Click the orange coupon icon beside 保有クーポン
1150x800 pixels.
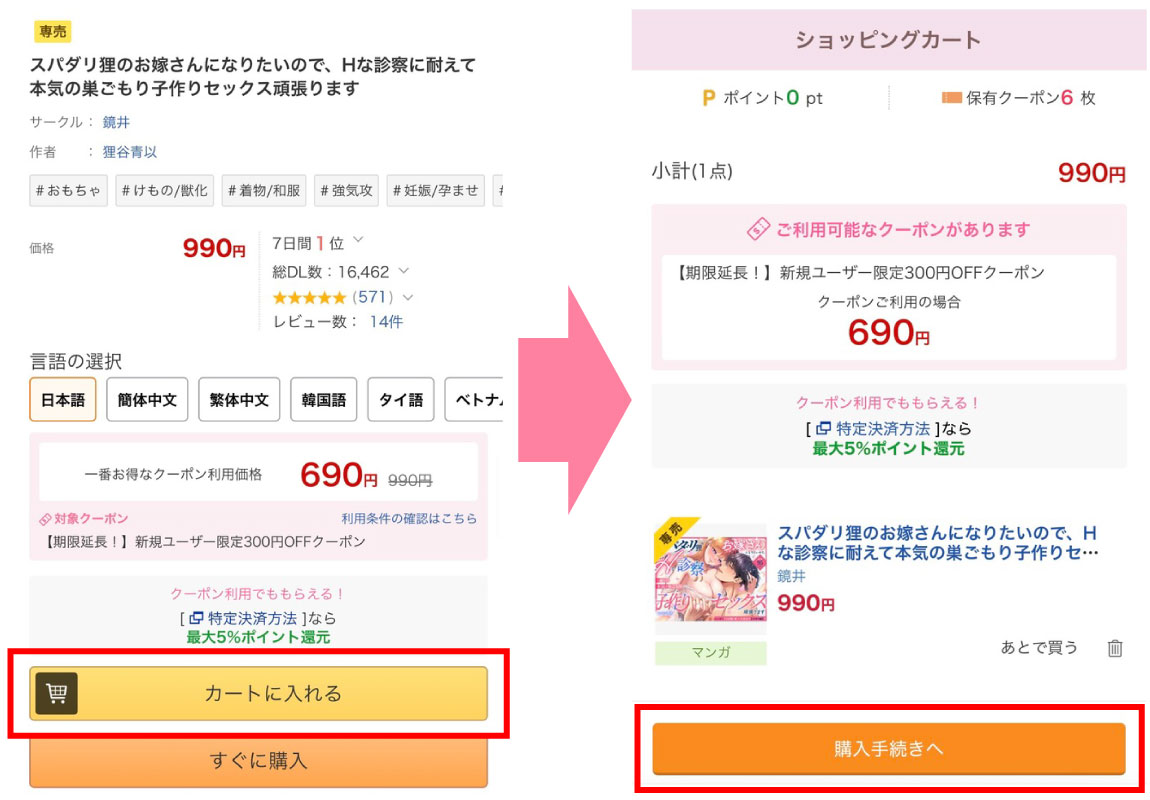click(x=951, y=98)
